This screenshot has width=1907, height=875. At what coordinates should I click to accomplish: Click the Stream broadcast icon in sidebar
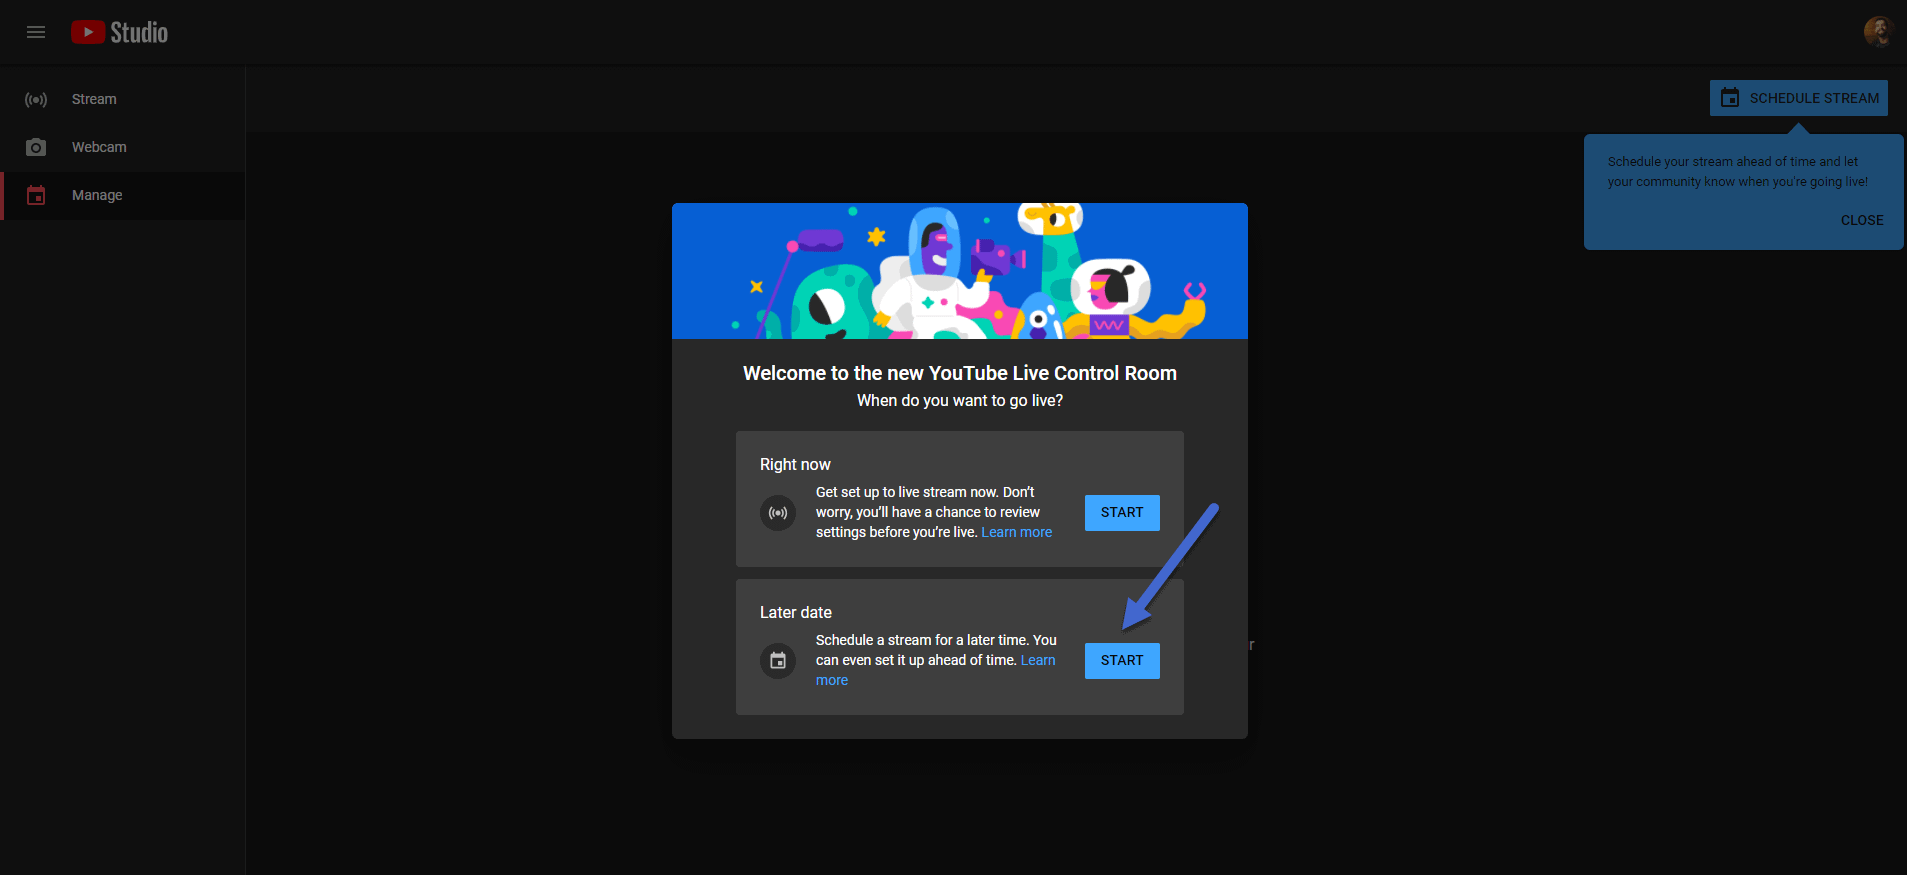36,100
